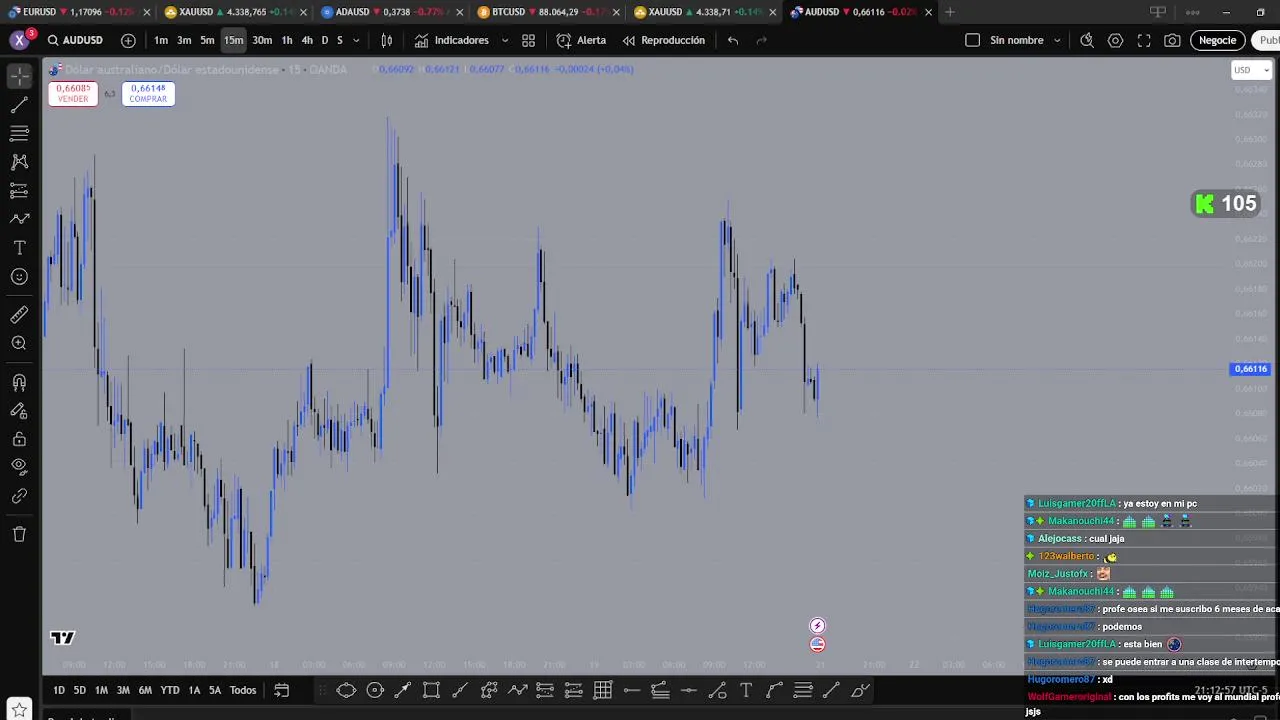
Task: Open a new browser tab
Action: click(950, 12)
